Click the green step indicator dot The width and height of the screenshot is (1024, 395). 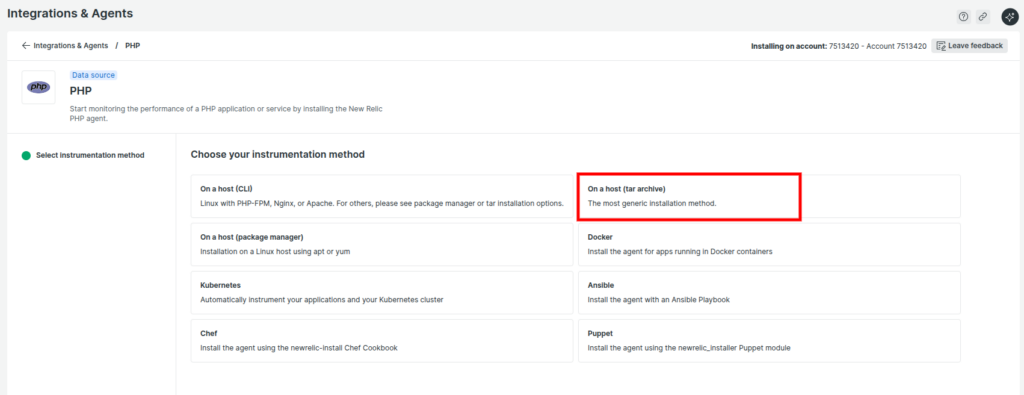point(26,155)
